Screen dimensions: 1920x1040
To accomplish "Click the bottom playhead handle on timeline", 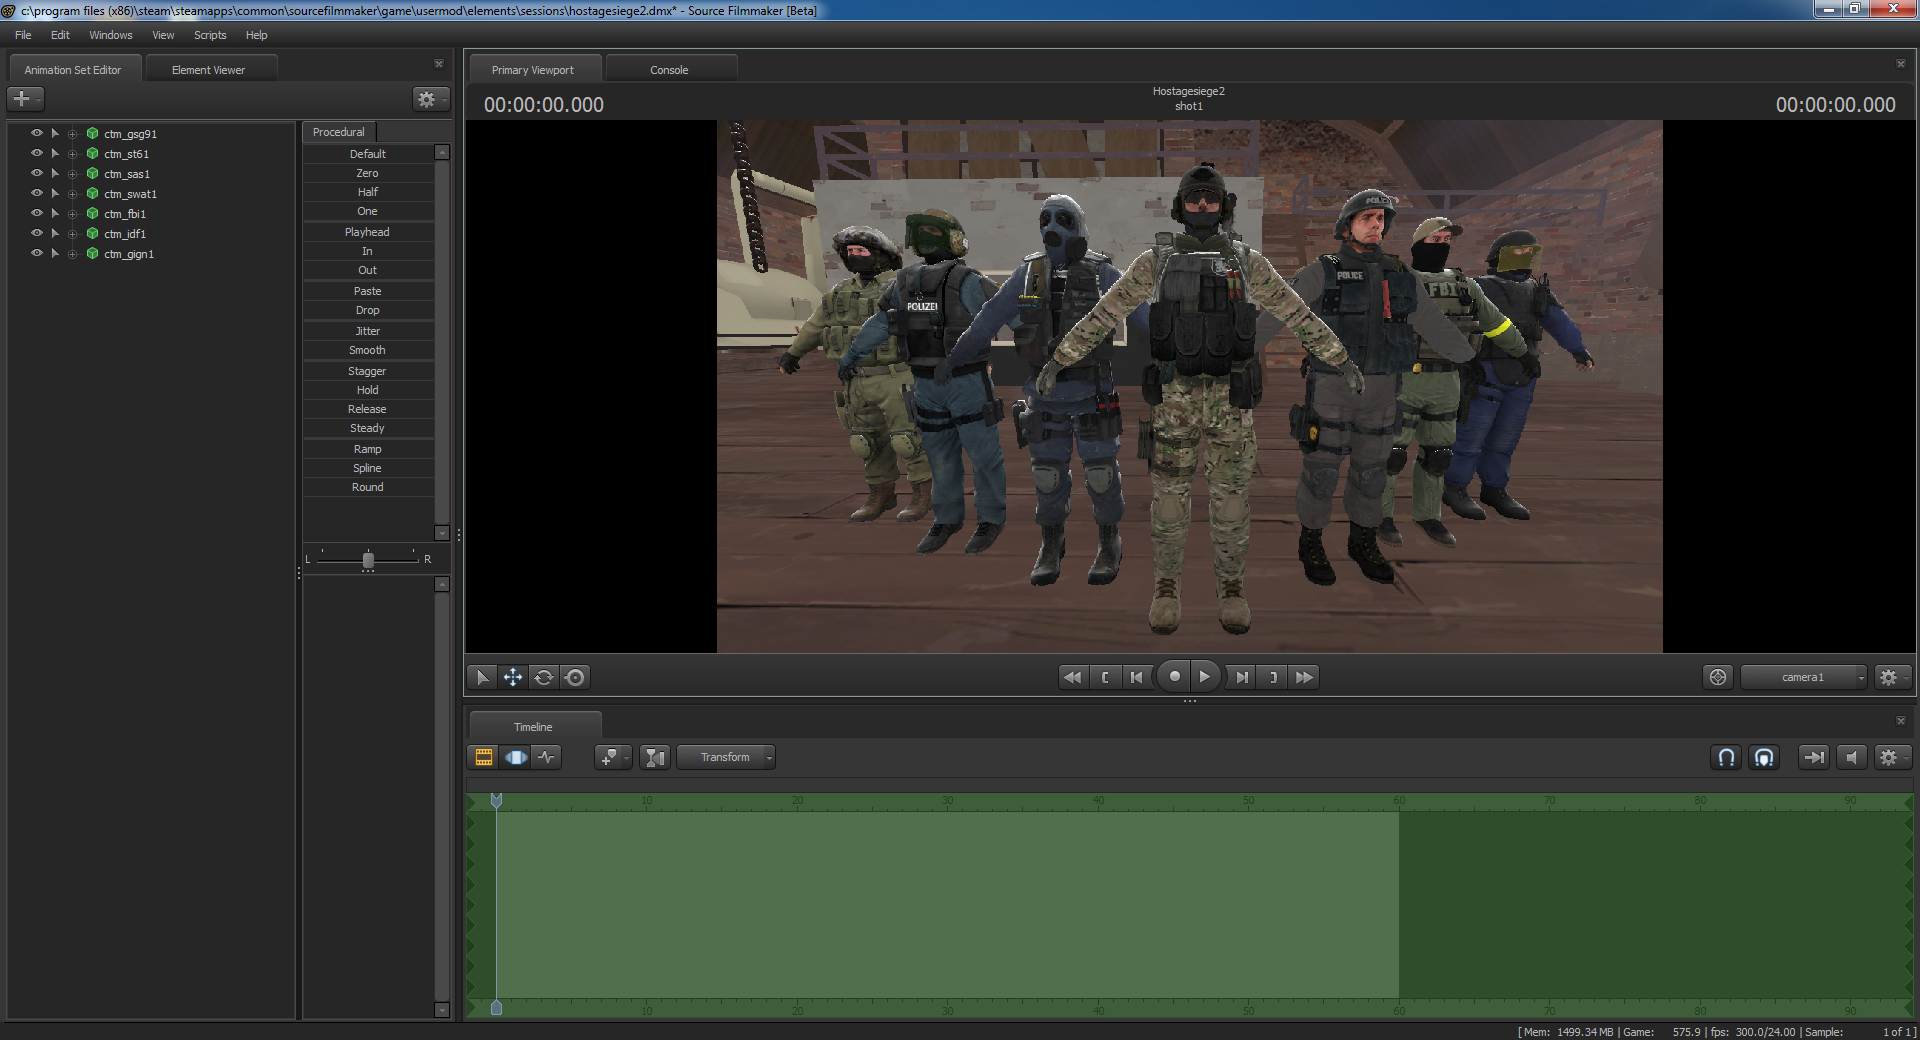I will [496, 1008].
